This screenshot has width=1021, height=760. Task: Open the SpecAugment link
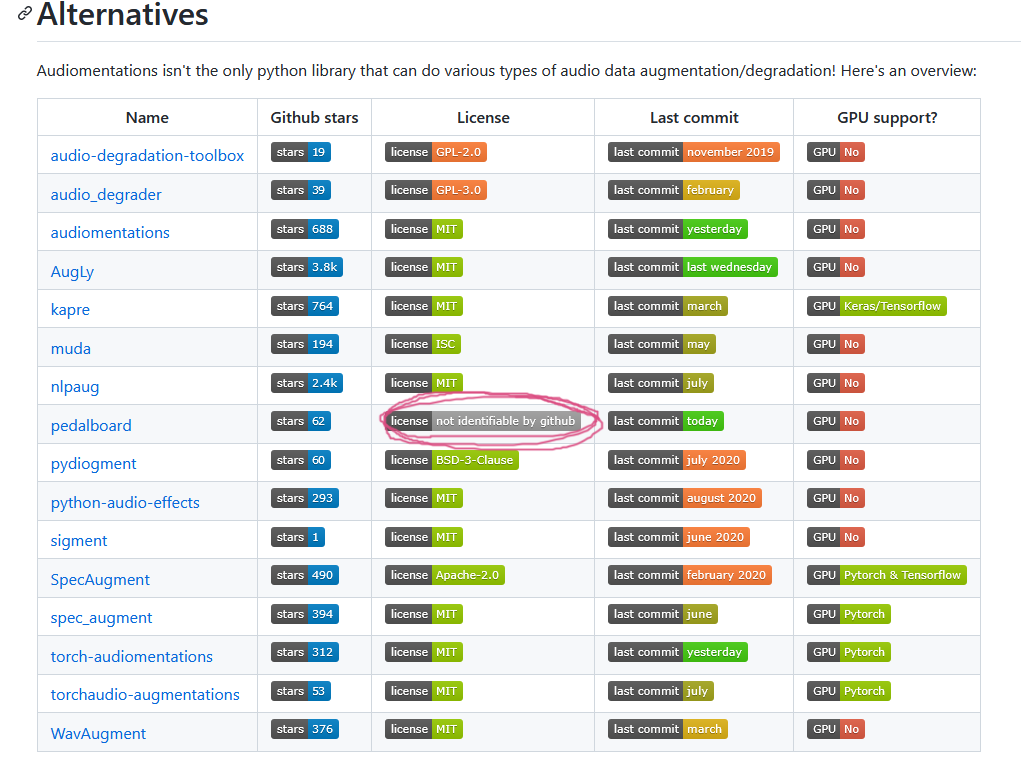[x=100, y=580]
